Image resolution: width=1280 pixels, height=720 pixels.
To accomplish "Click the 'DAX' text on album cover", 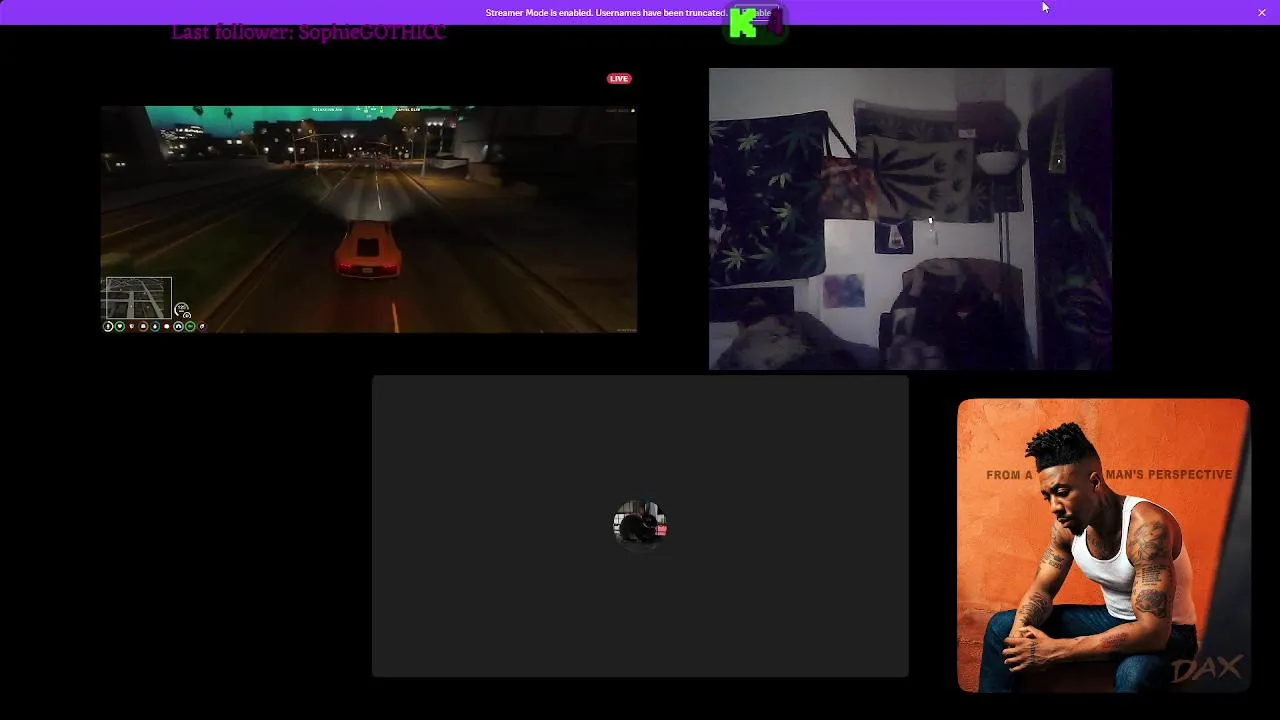I will tap(1206, 669).
